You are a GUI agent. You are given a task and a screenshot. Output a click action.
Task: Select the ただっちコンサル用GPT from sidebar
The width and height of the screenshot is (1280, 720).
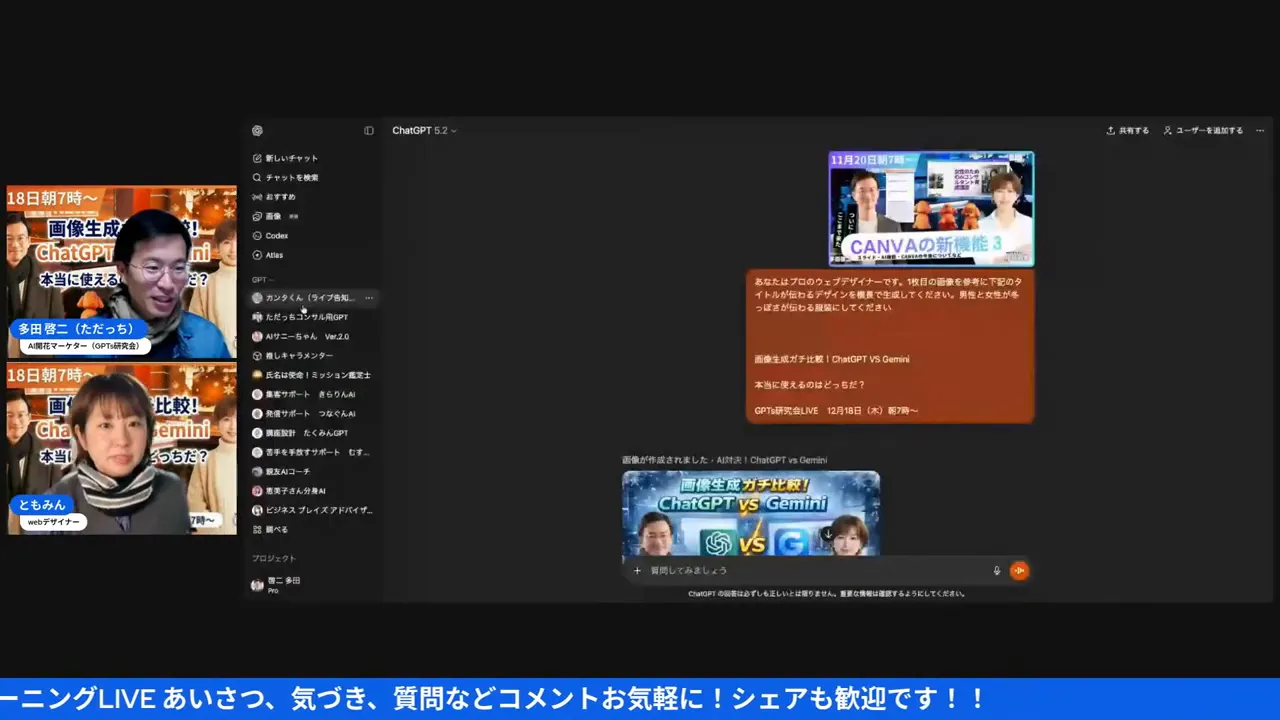click(x=305, y=317)
